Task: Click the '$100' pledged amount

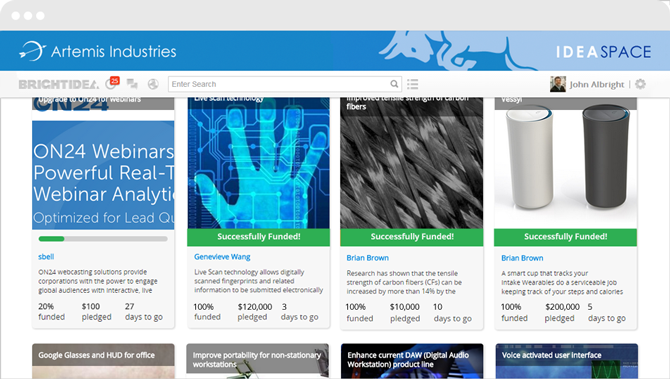Action: (91, 306)
